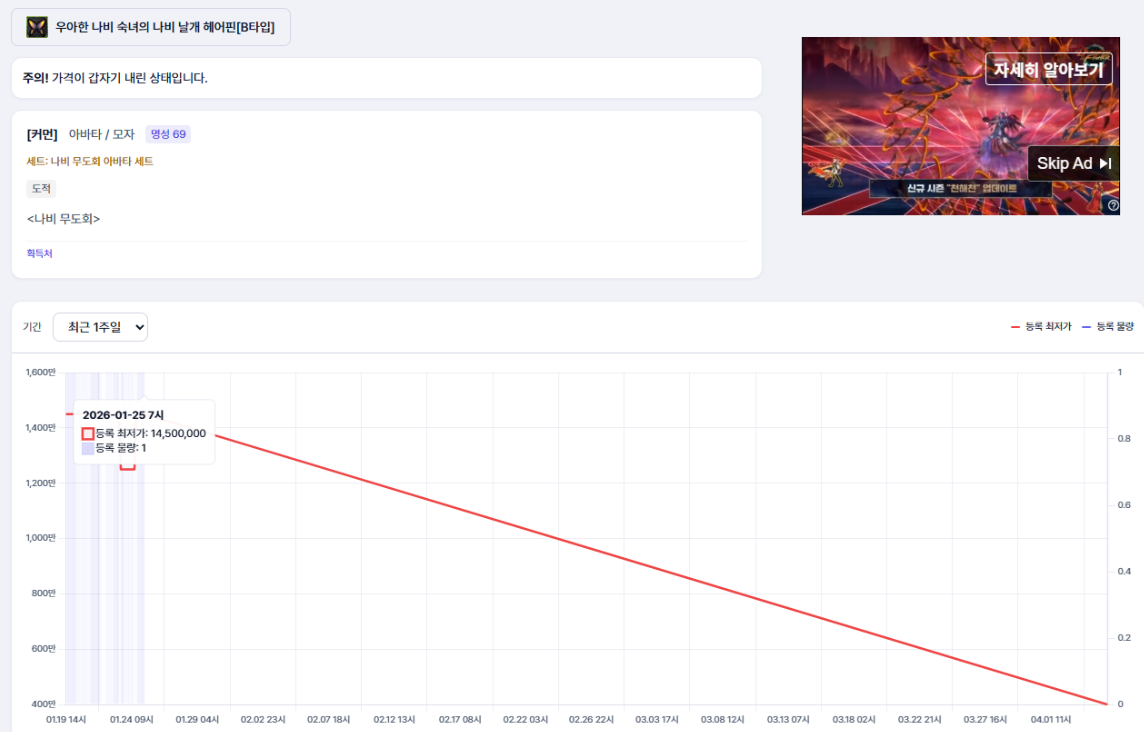Click the 자세히 알아보기 button on the ad
1144x732 pixels.
coord(1048,69)
